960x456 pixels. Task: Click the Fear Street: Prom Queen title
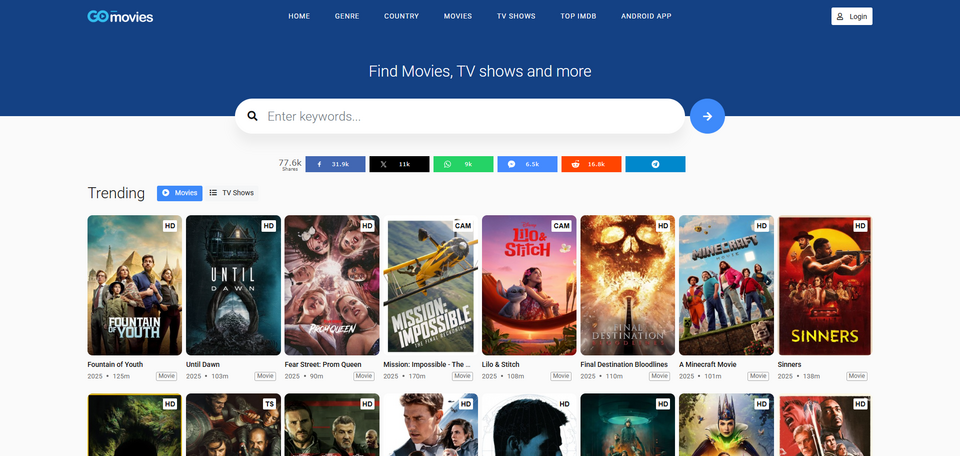pyautogui.click(x=323, y=364)
